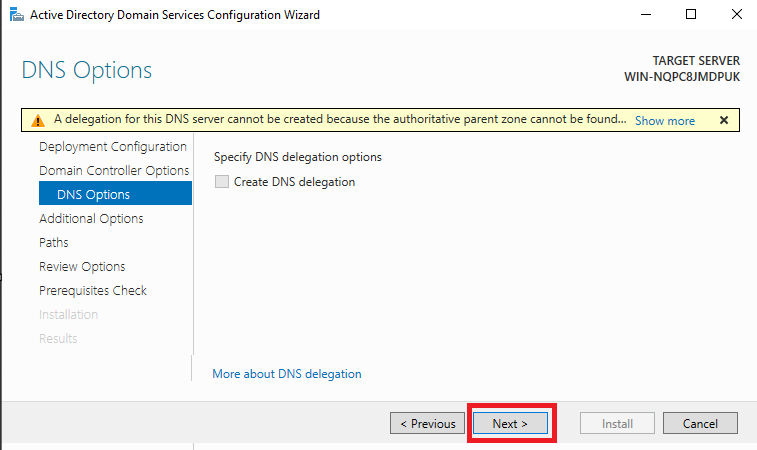Cancel the configuration wizard

(x=700, y=423)
